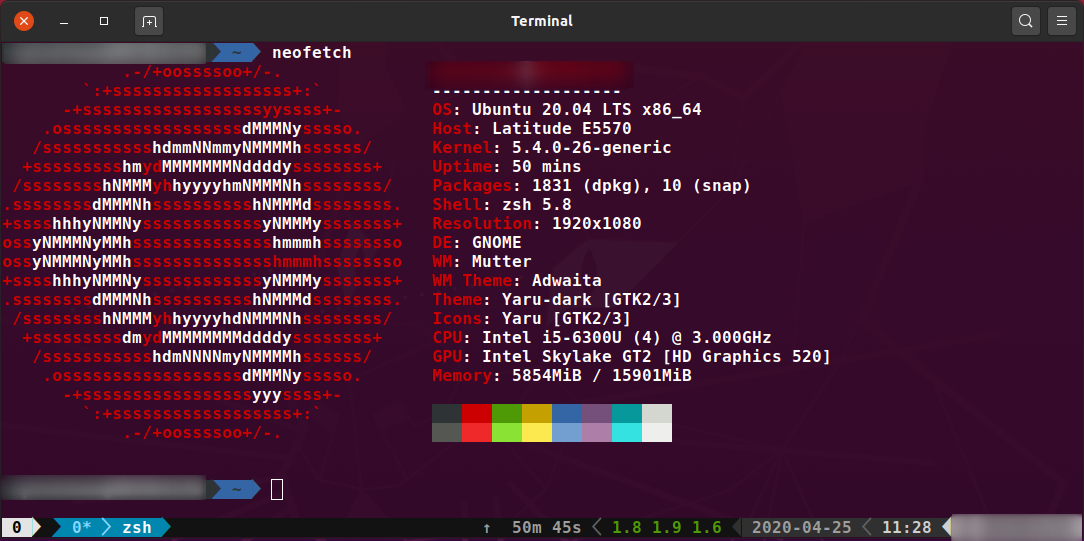
Task: Click the bright cyan color block
Action: pos(627,432)
